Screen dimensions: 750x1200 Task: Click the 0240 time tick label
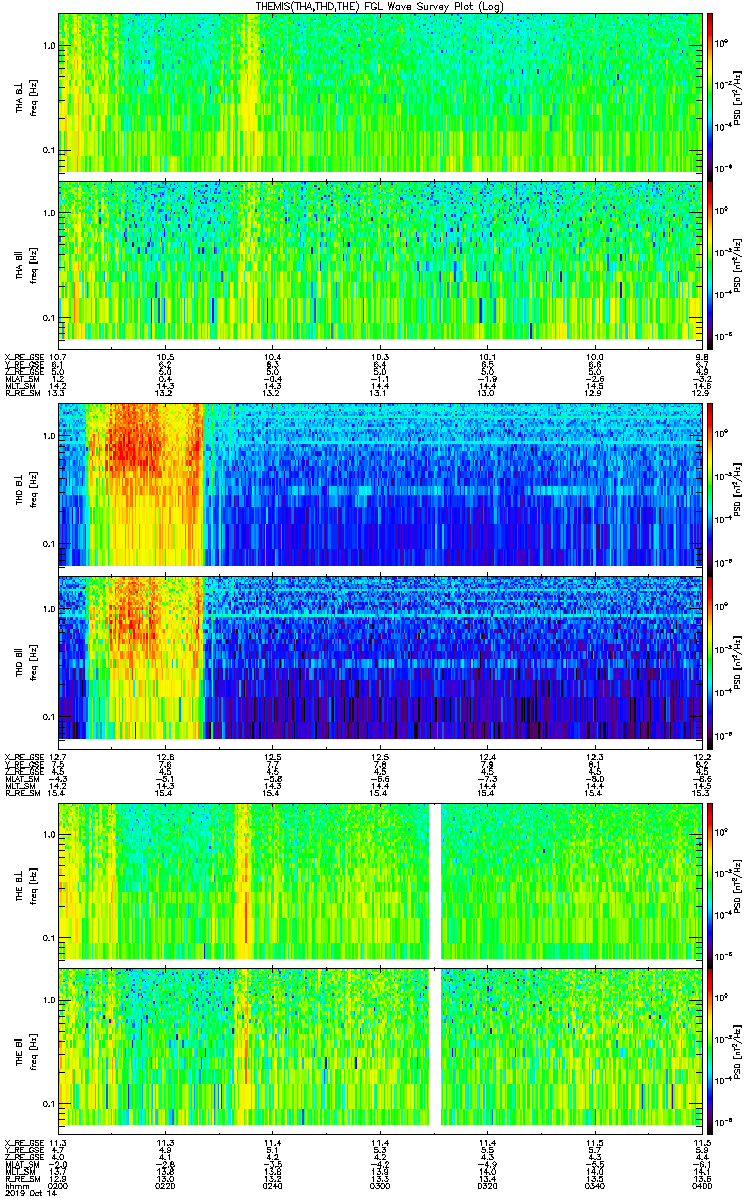coord(273,1184)
